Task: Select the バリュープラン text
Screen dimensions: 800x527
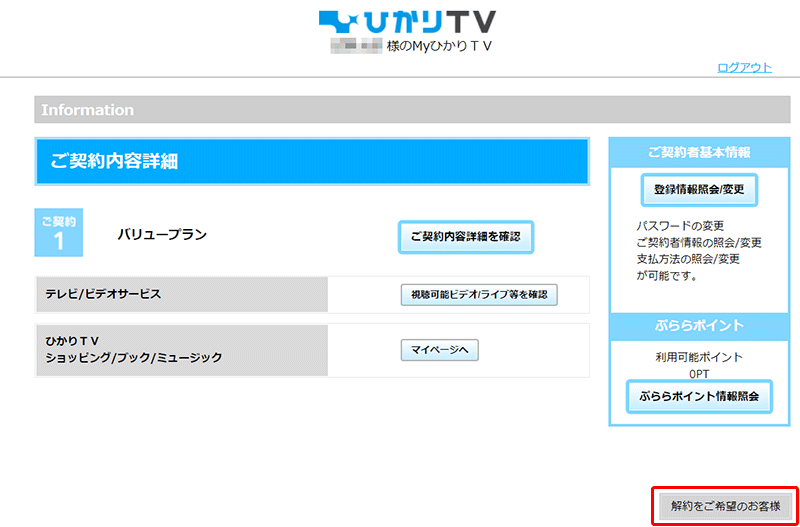Action: point(162,235)
